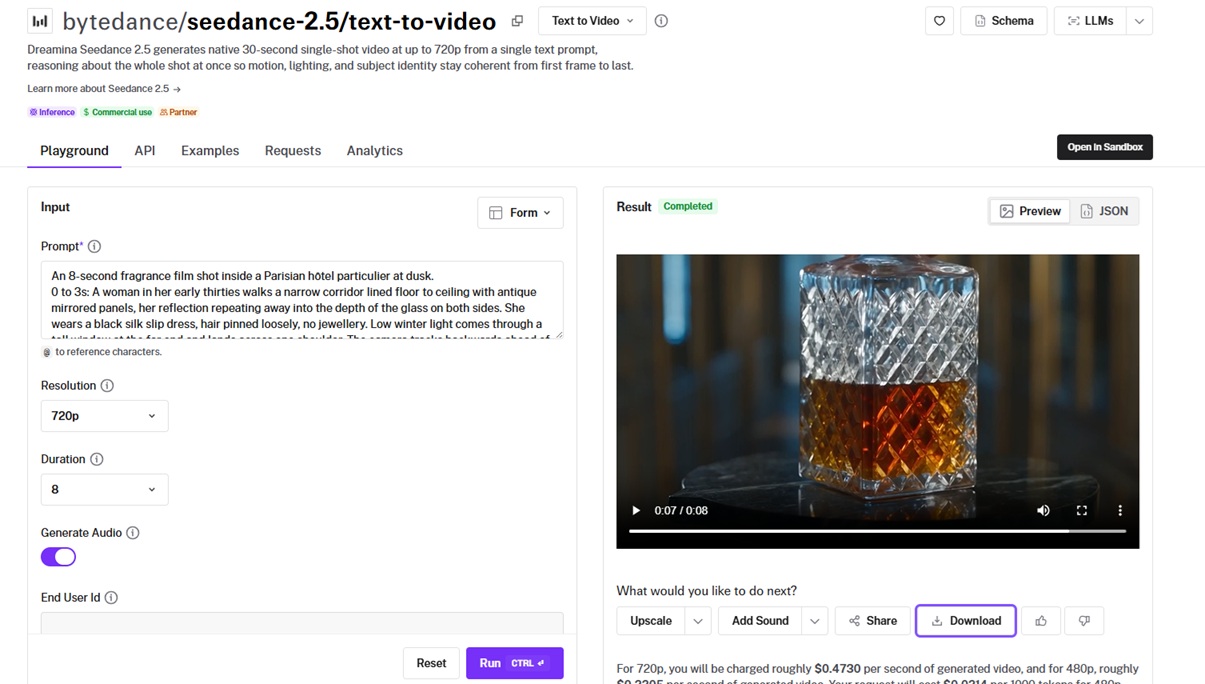Open the Text to Video dropdown
The image size is (1205, 684).
[x=592, y=21]
